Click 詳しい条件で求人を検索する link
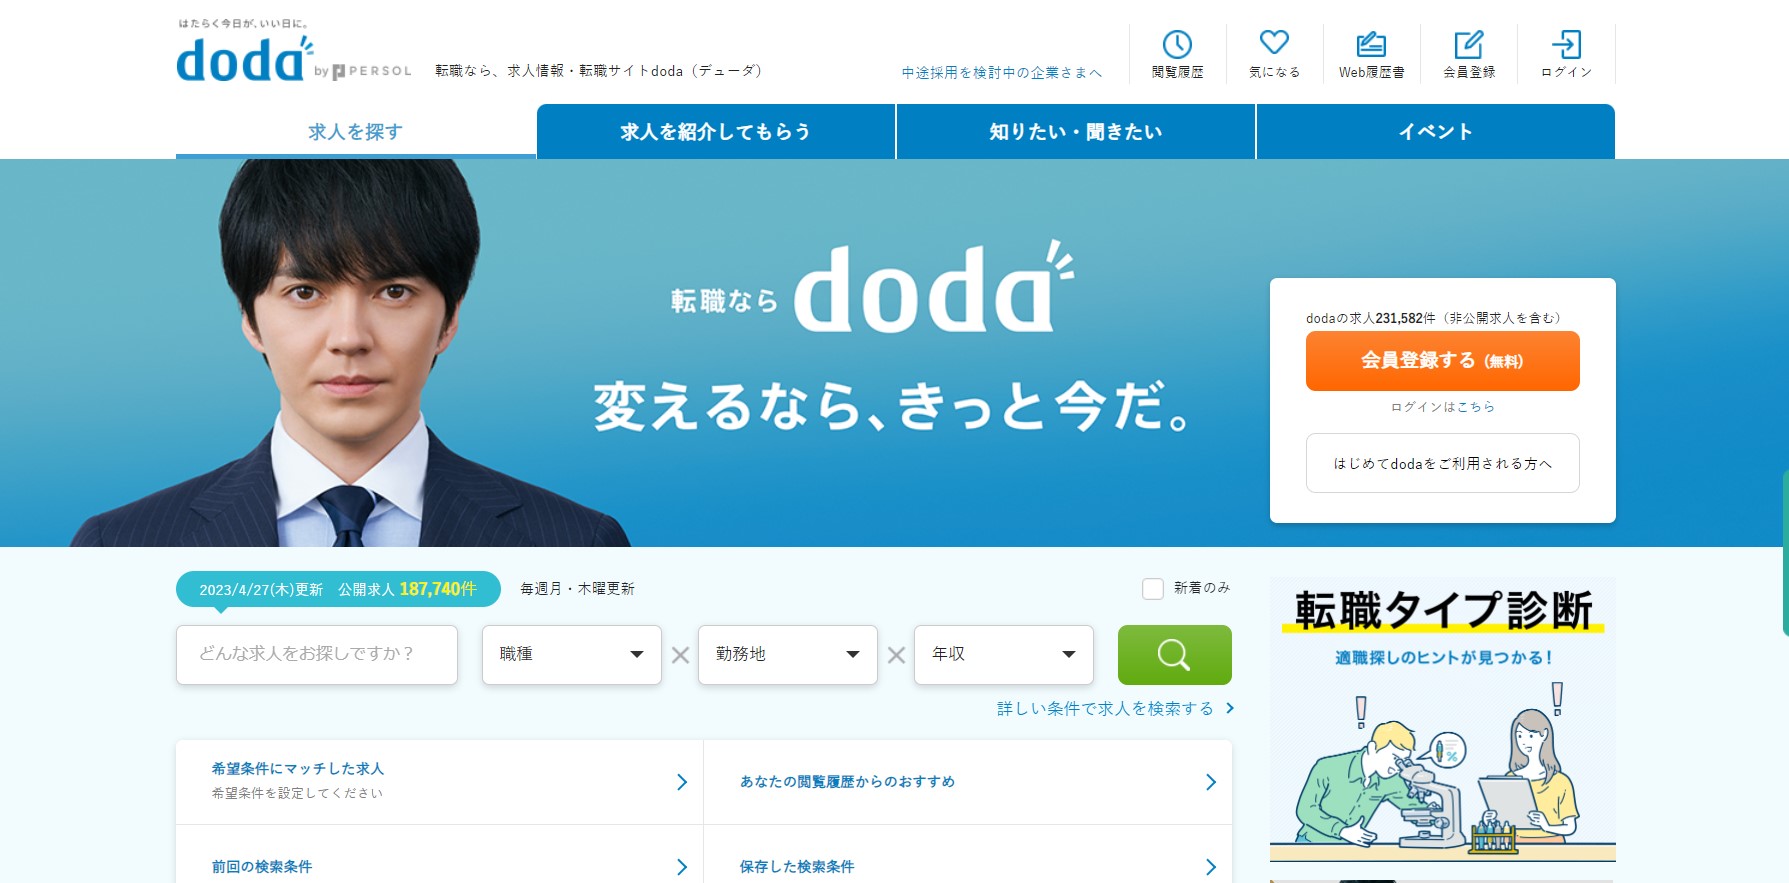The height and width of the screenshot is (883, 1789). (1115, 709)
